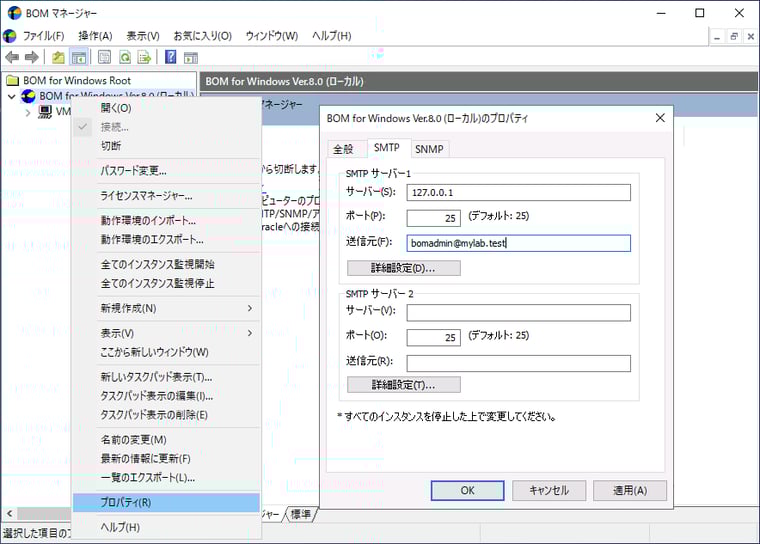
Task: Open the ヘルプ(H) menu in menu bar
Action: click(x=332, y=36)
